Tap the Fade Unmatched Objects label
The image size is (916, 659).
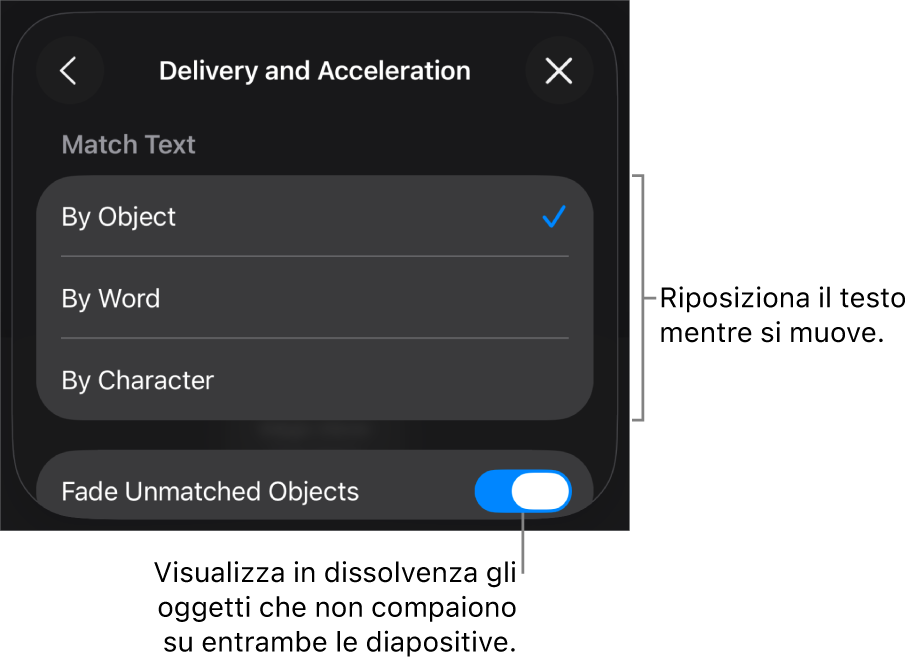210,491
